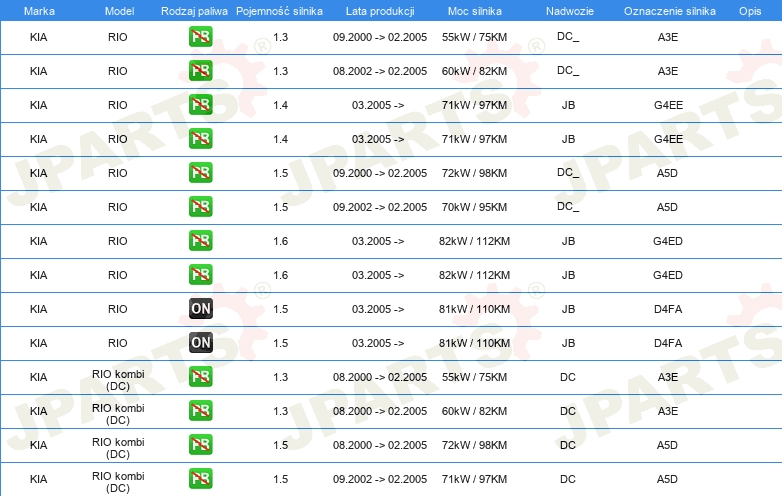This screenshot has width=782, height=496.
Task: Select the 70kW / 95KM power cell
Action: (474, 207)
